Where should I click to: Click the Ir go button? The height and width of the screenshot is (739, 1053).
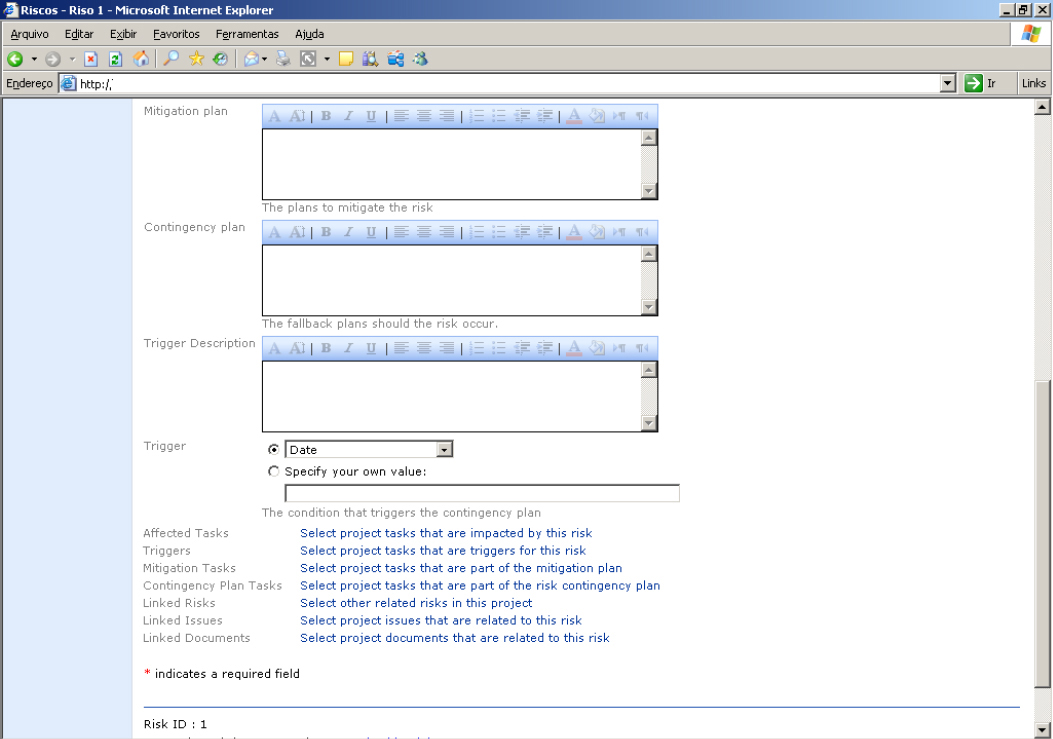[980, 83]
